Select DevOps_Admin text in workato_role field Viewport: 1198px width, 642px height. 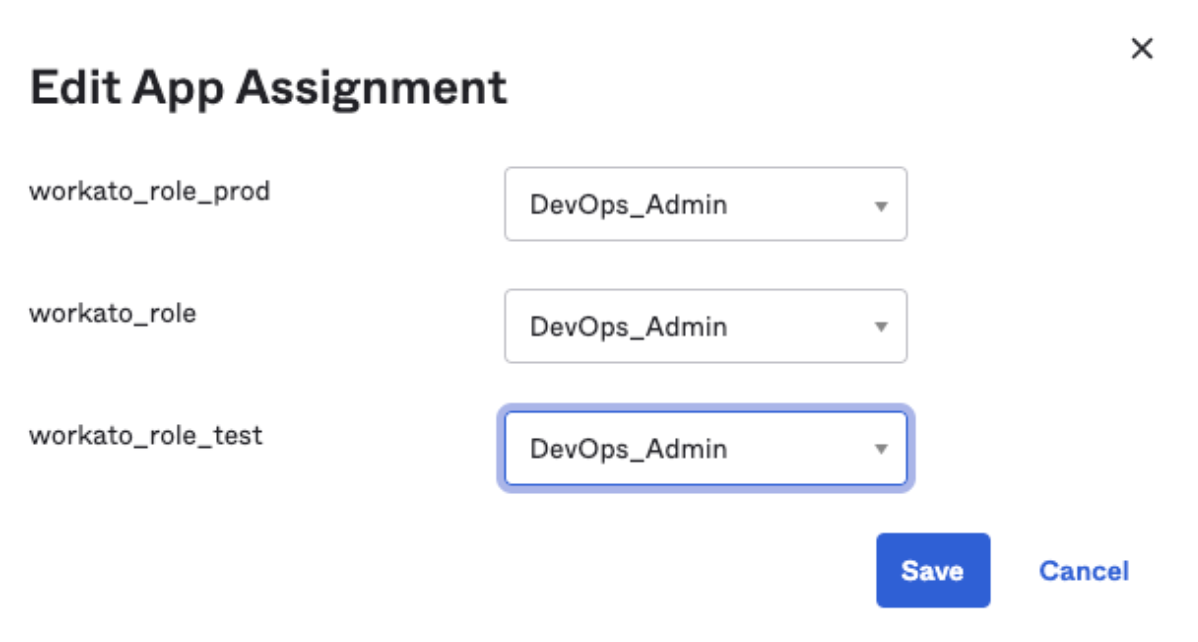(x=628, y=327)
